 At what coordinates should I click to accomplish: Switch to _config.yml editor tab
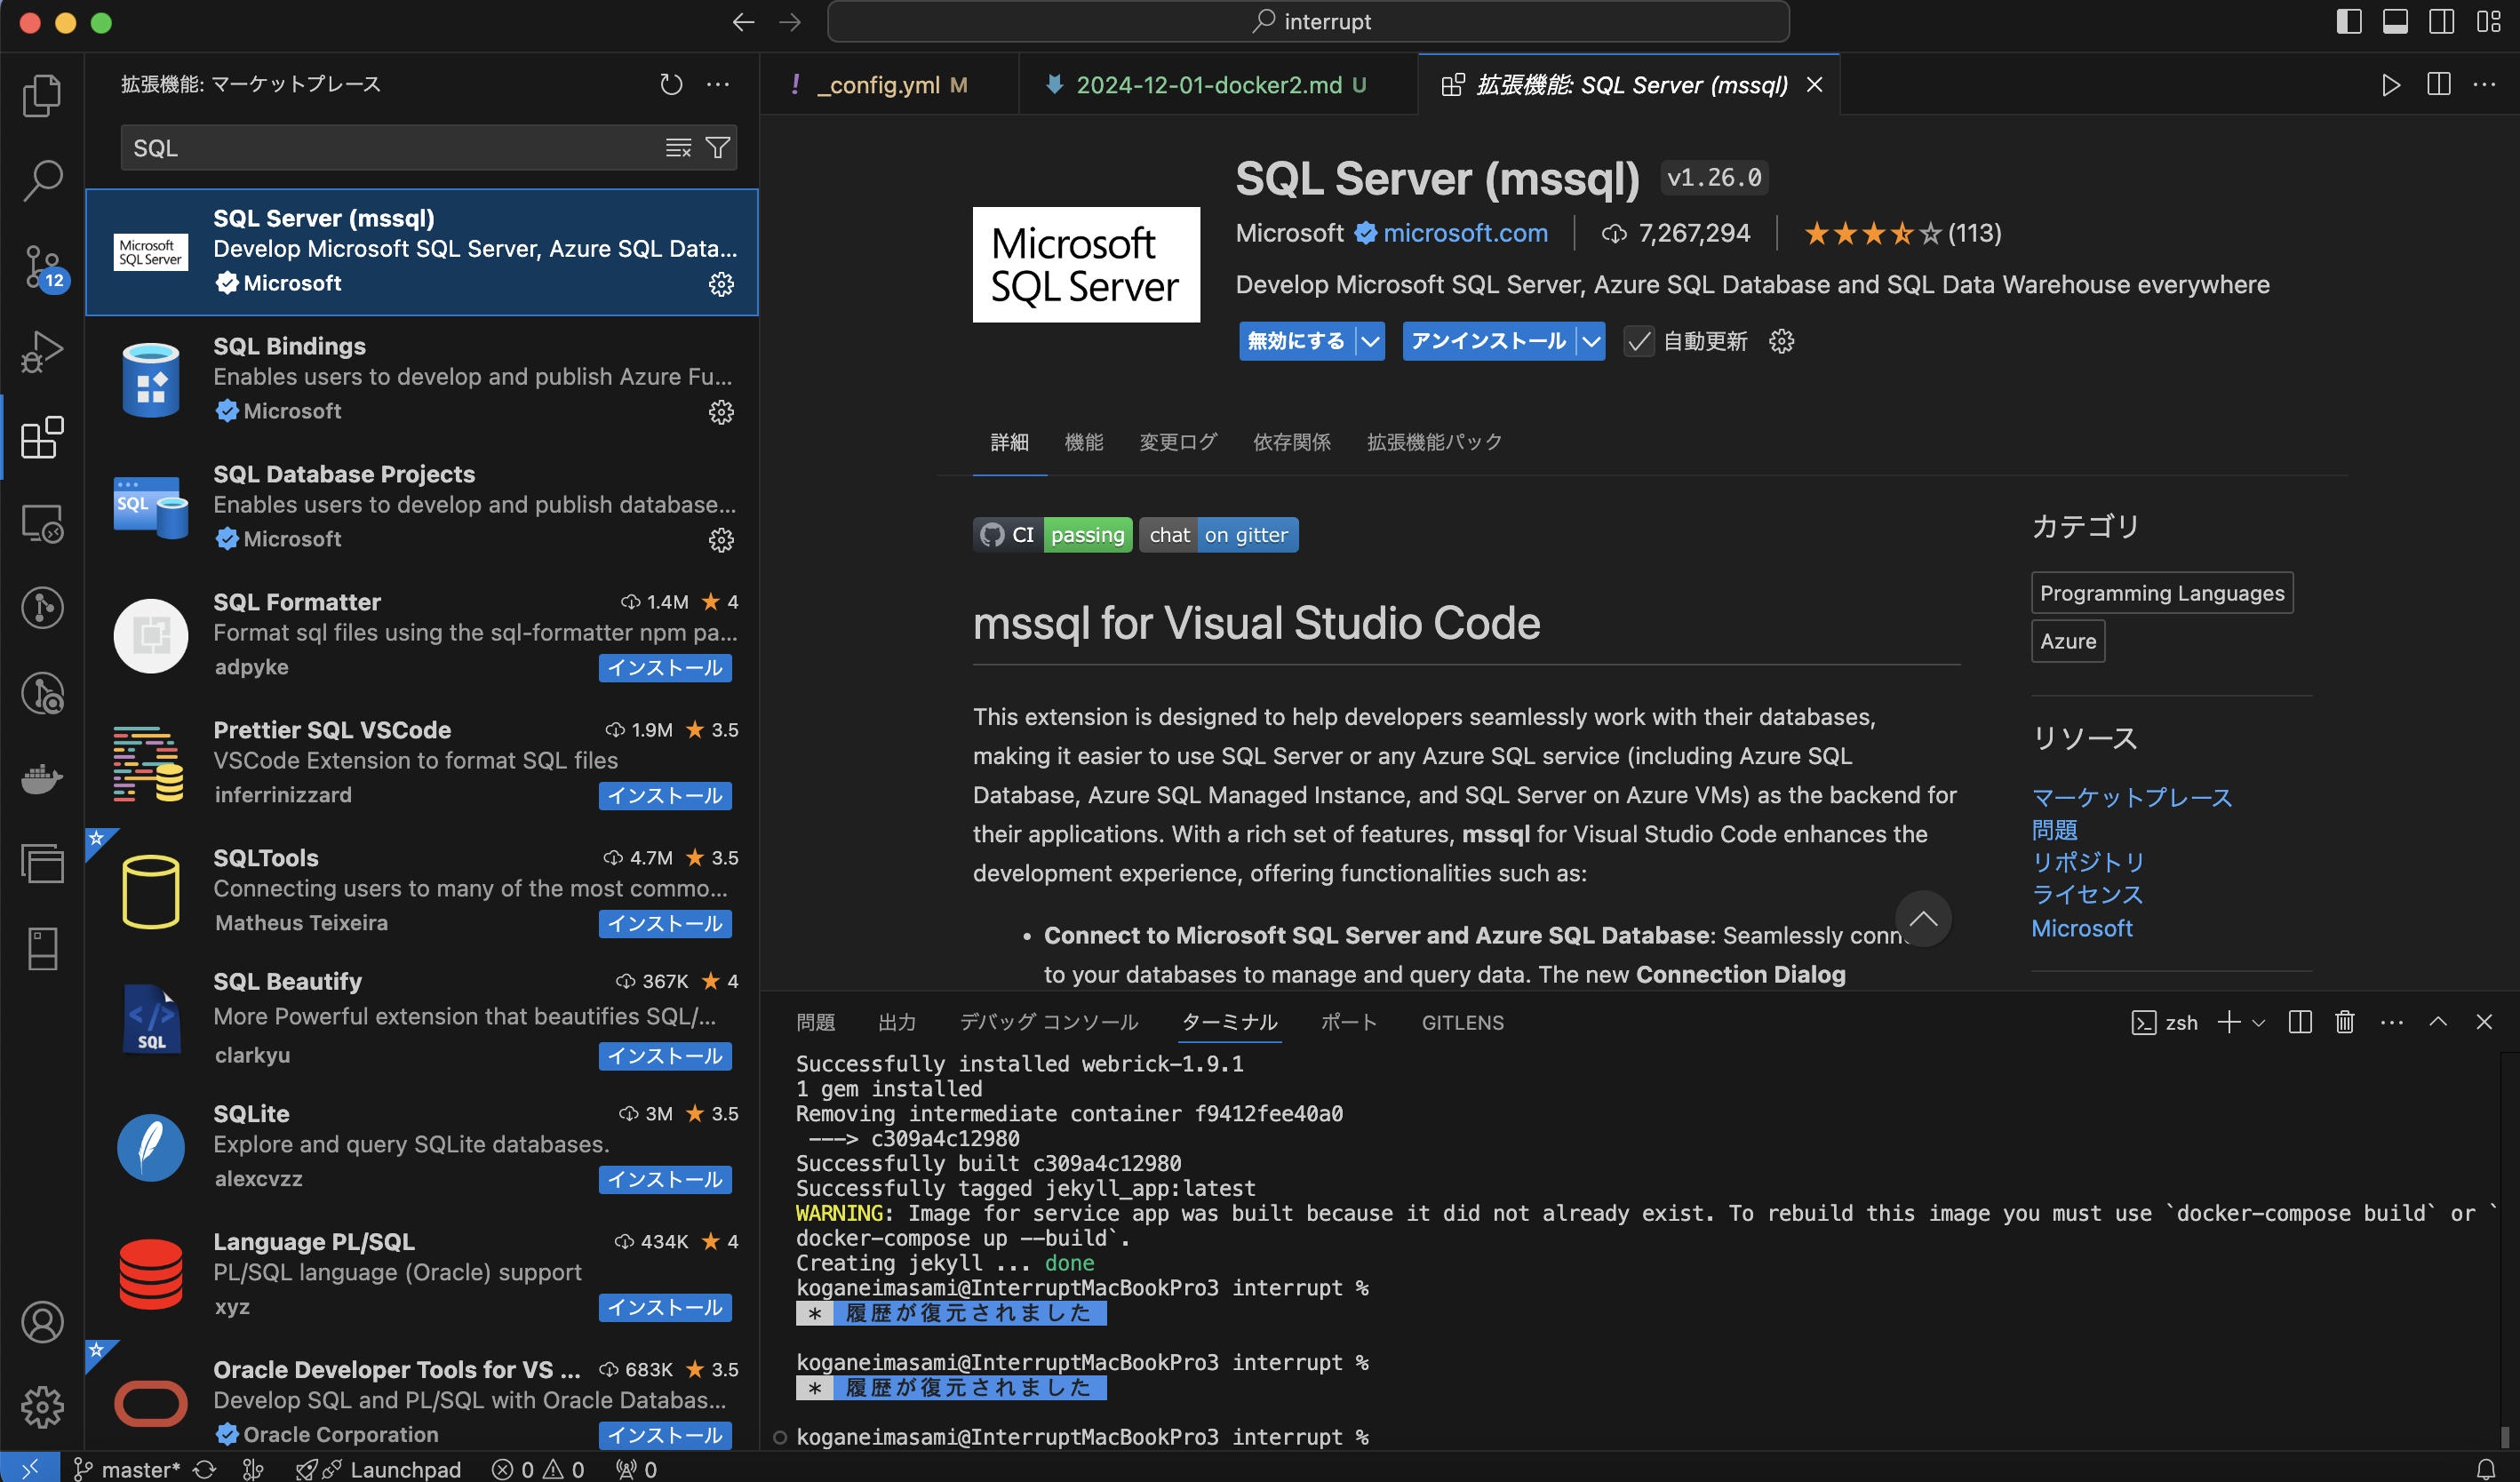(889, 85)
